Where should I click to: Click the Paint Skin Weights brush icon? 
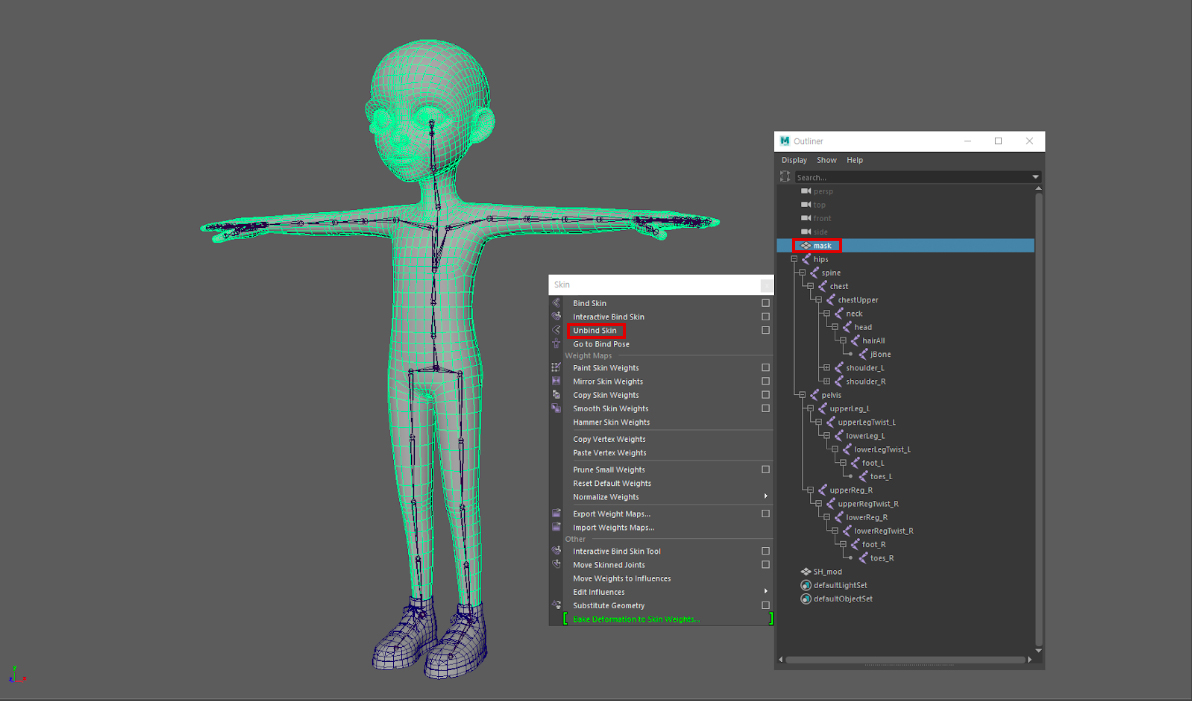coord(556,368)
